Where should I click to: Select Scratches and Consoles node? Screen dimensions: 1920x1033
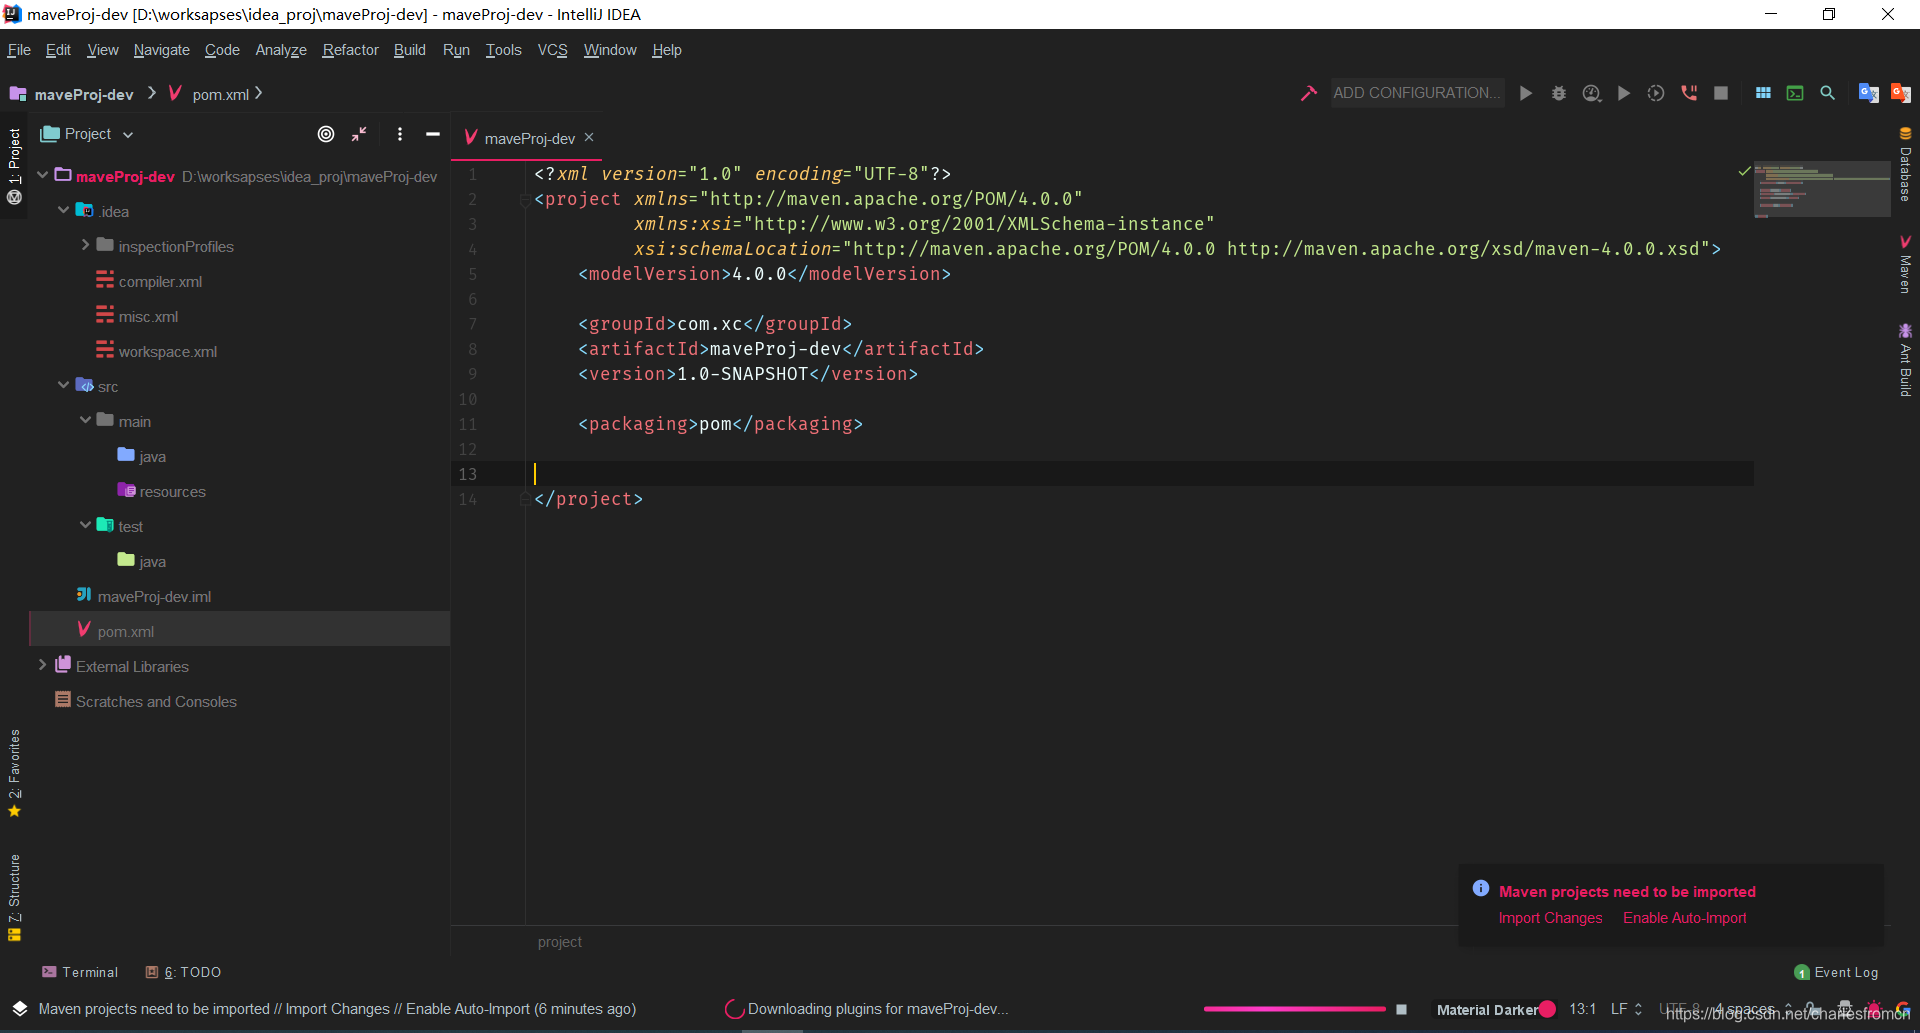156,702
